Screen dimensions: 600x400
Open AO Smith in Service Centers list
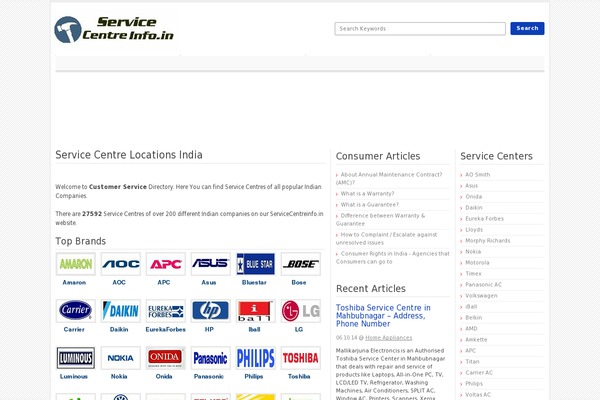click(x=478, y=175)
